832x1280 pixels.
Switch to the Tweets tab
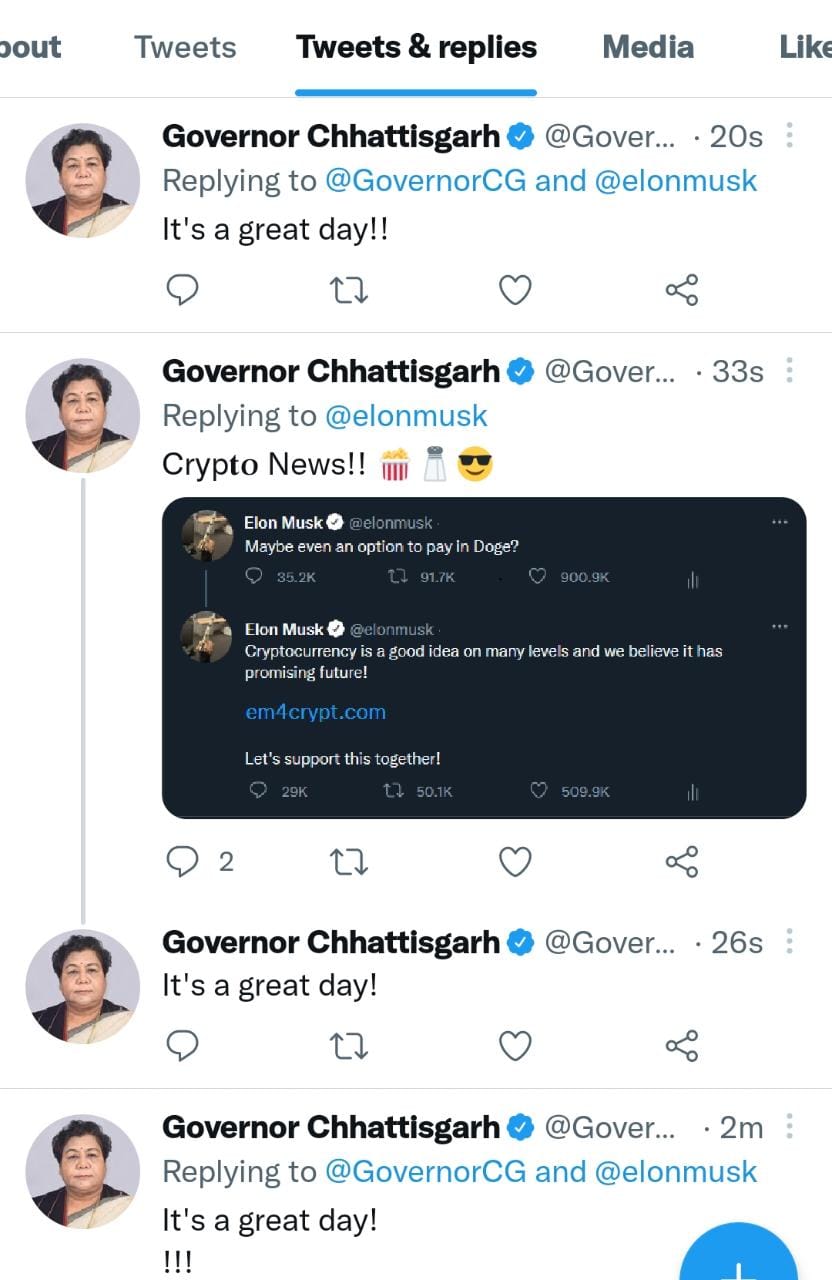tap(185, 47)
